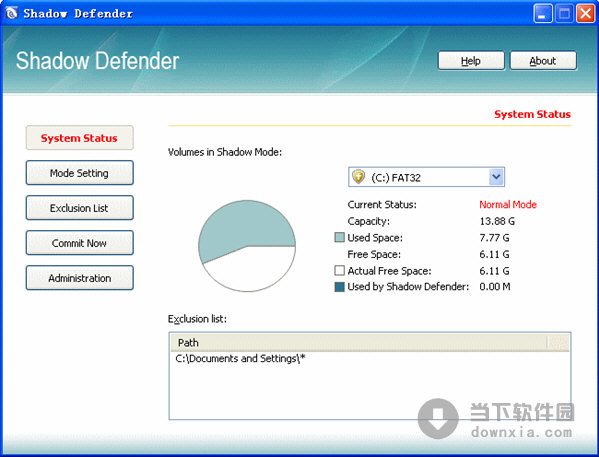Click the Shadow Defender title bar icon
Viewport: 599px width, 457px height.
coord(11,13)
